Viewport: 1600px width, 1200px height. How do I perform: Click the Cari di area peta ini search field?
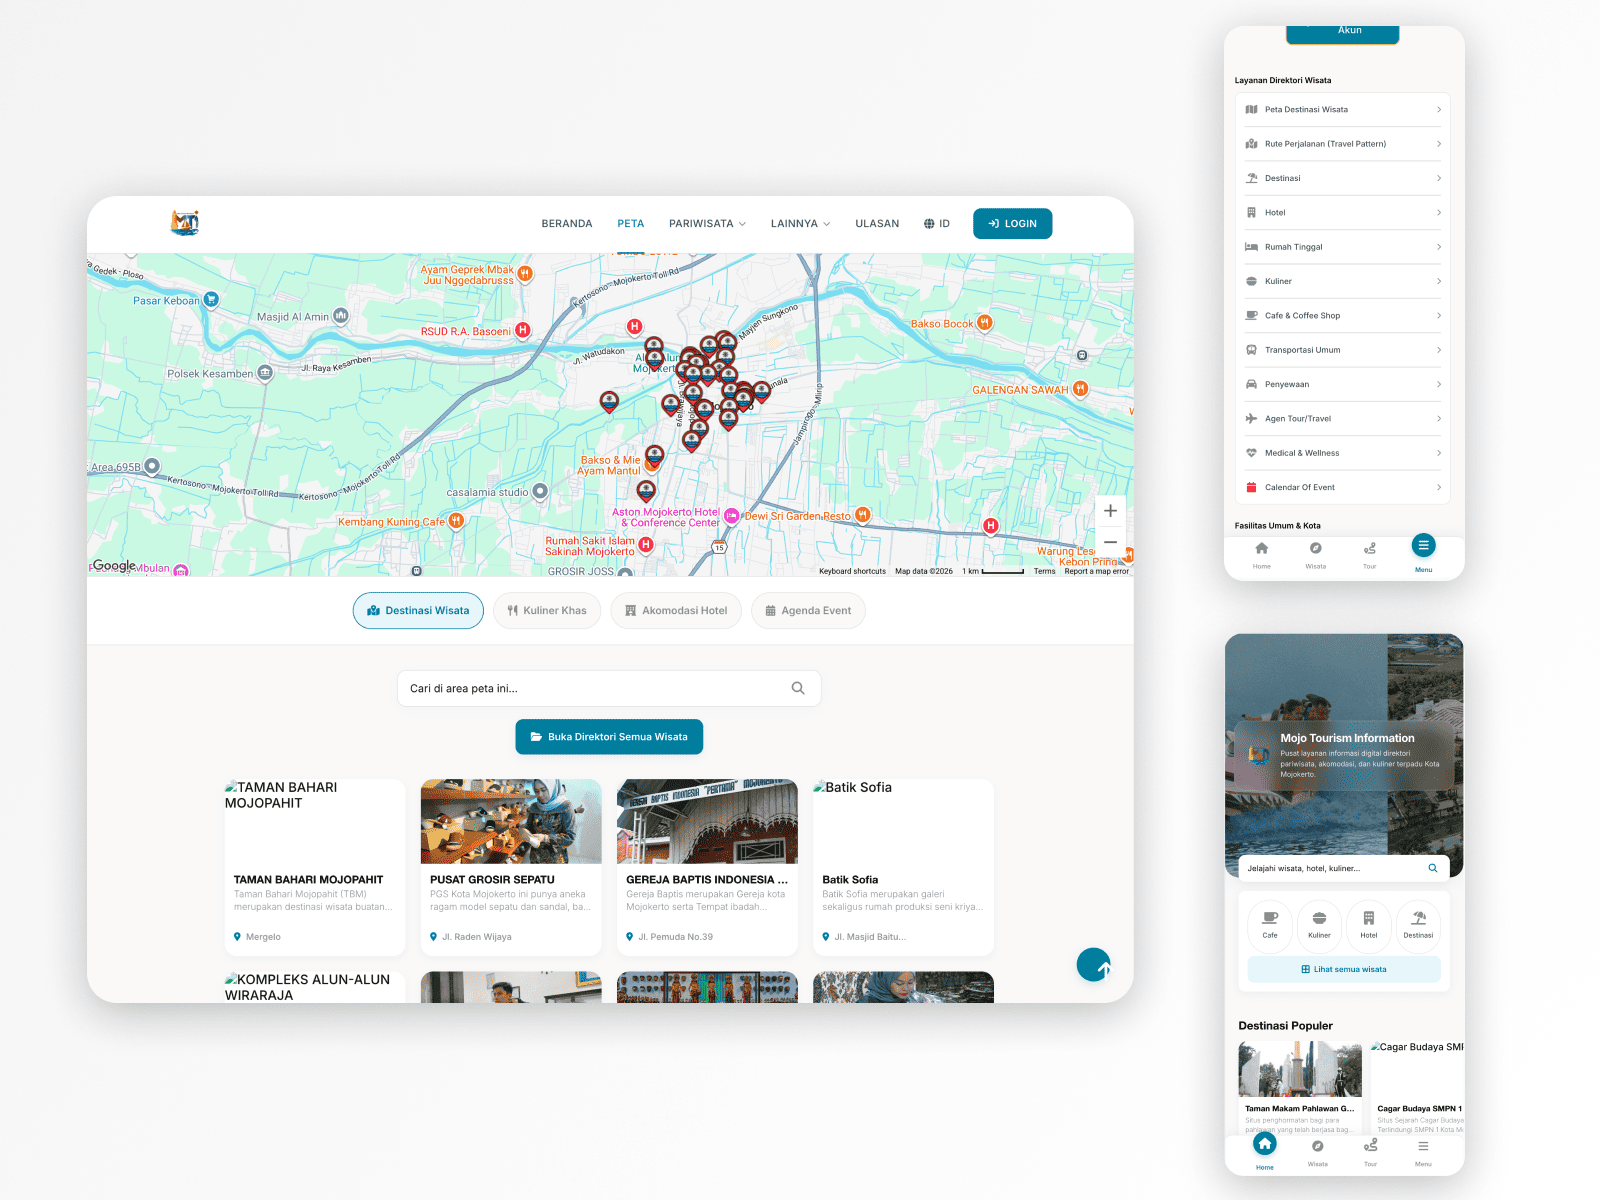609,688
